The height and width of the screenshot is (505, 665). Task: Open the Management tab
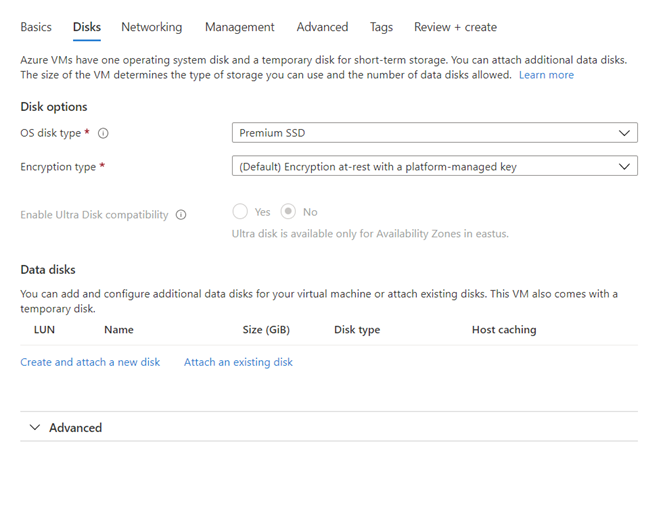[x=240, y=27]
